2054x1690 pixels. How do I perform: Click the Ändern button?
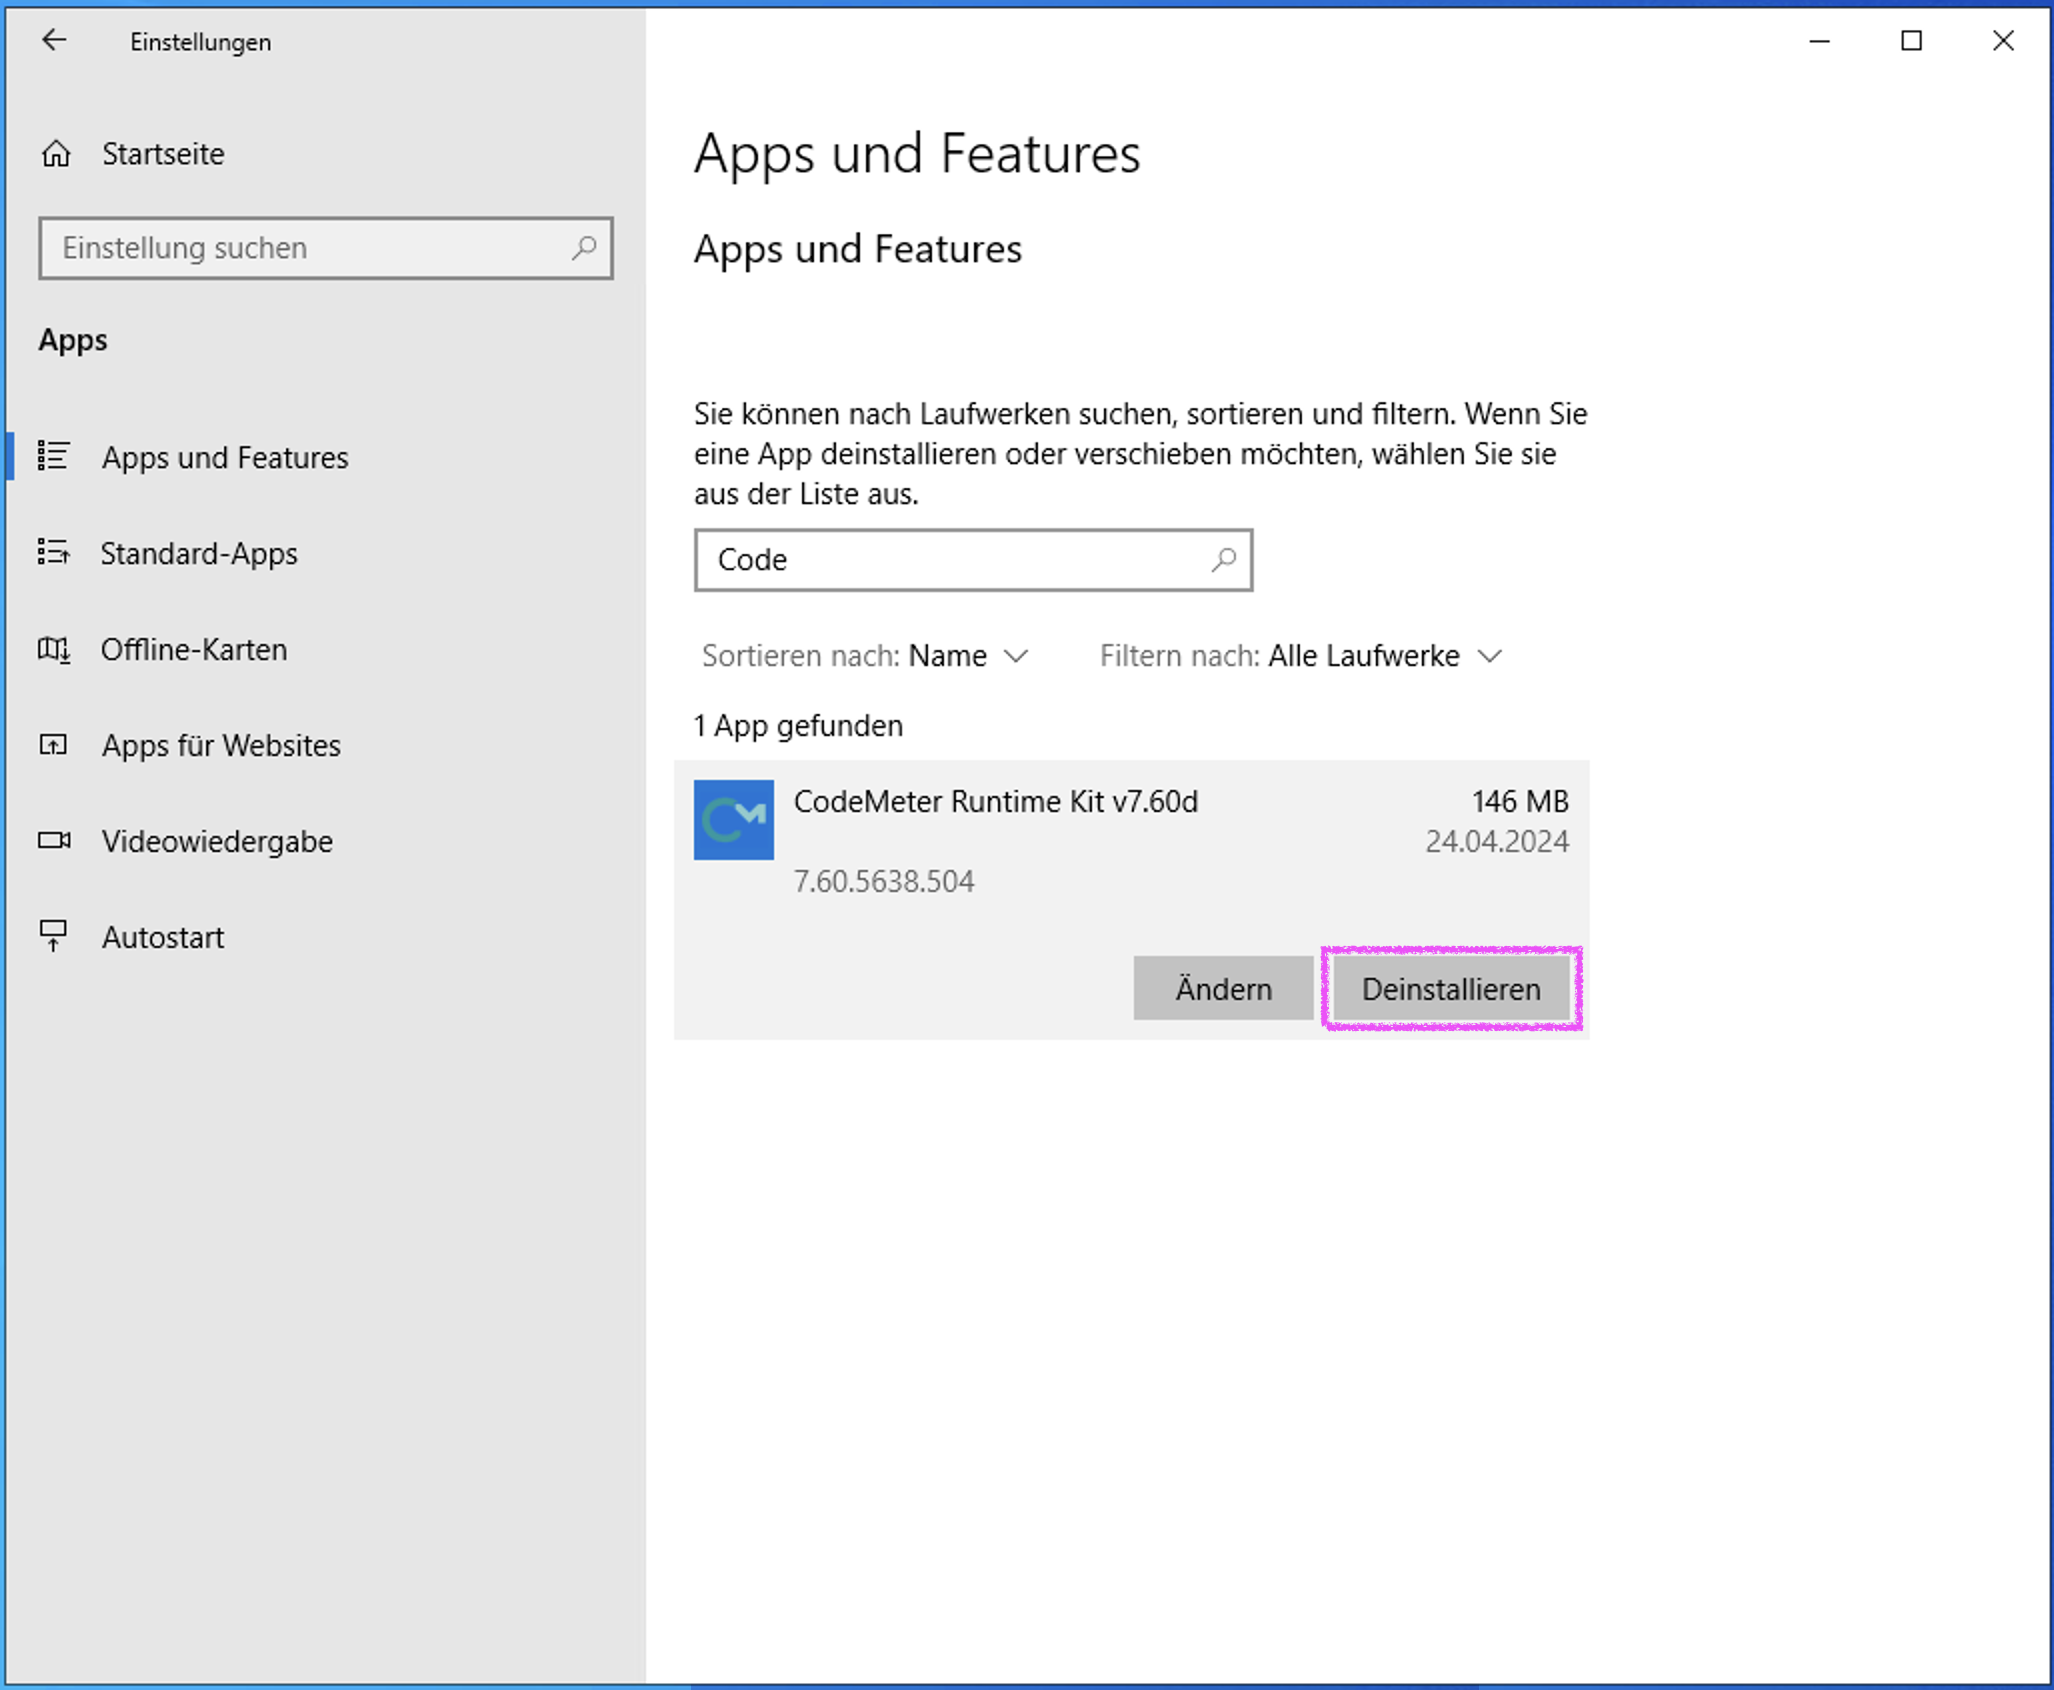1223,989
